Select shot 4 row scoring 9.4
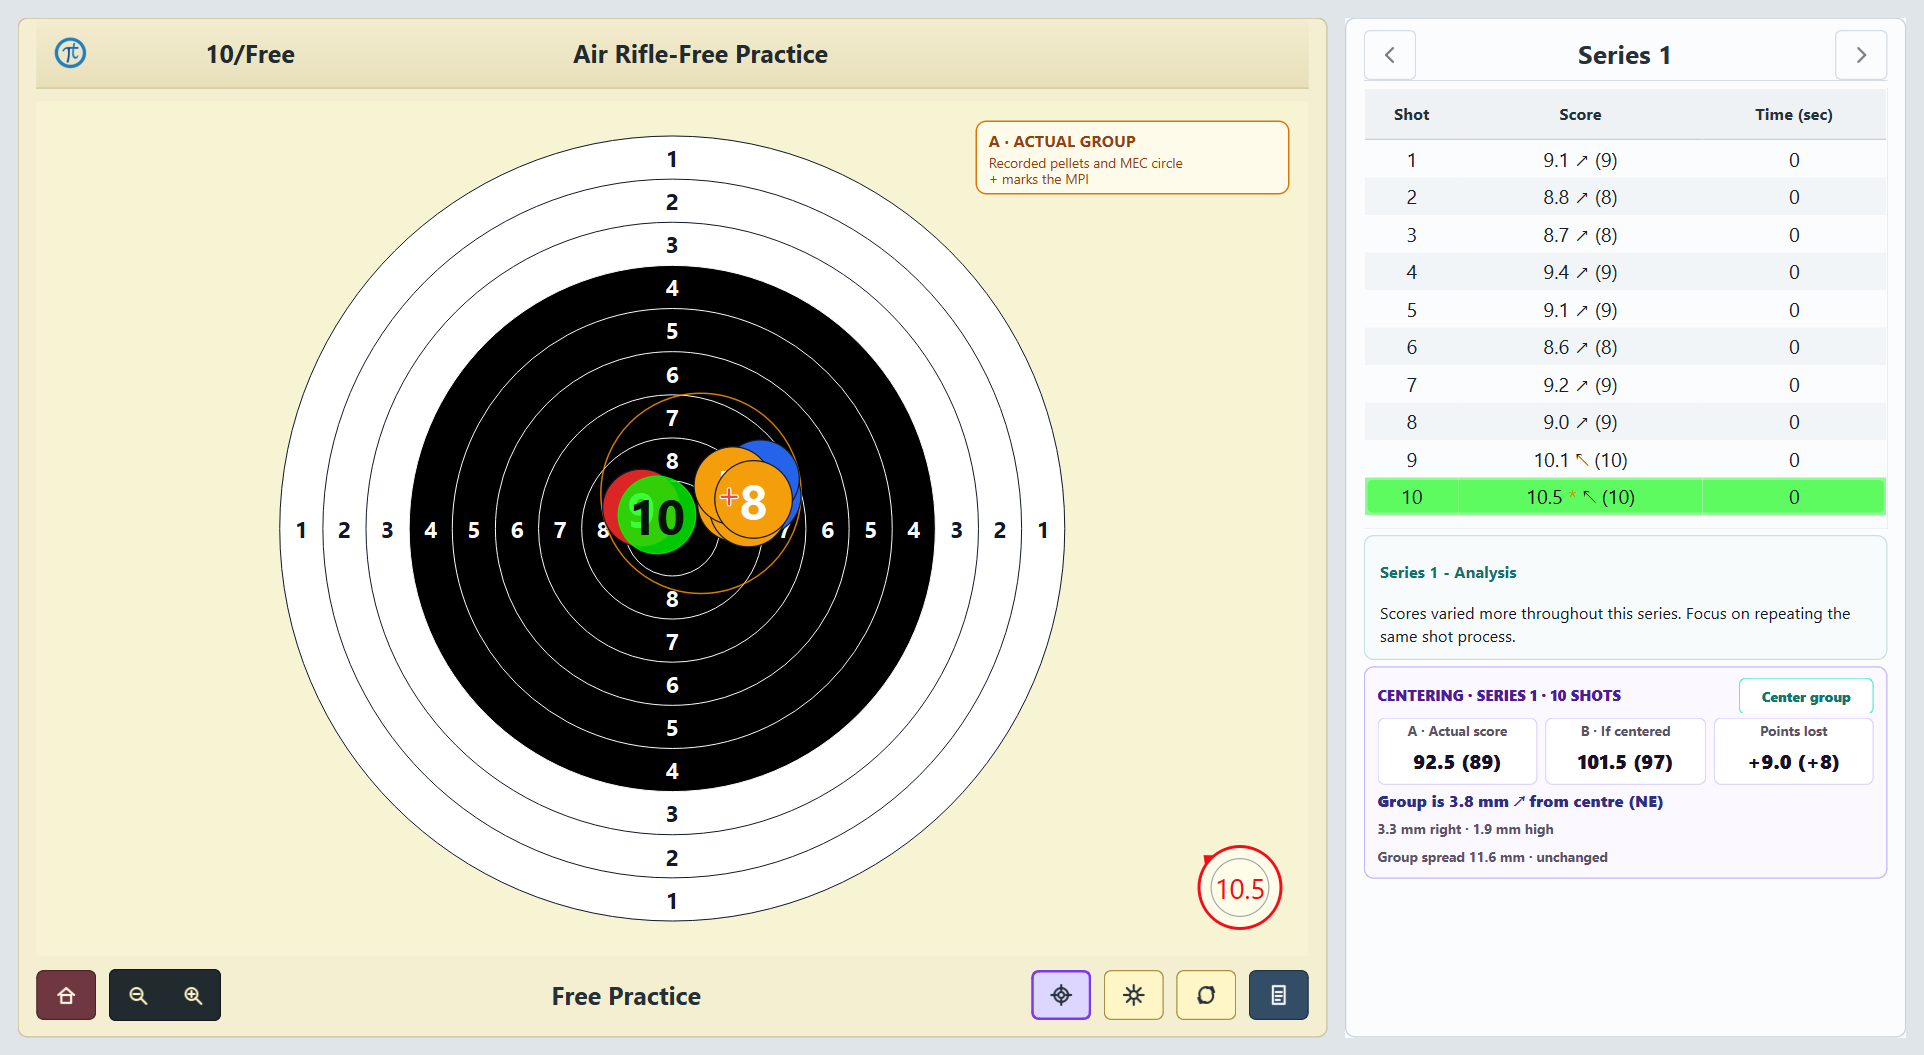1924x1055 pixels. tap(1625, 272)
